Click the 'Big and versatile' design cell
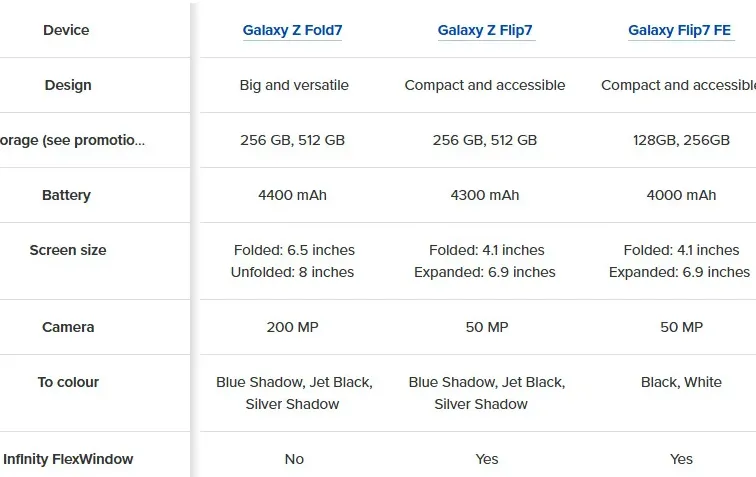Screen dimensions: 756x477 pyautogui.click(x=294, y=85)
